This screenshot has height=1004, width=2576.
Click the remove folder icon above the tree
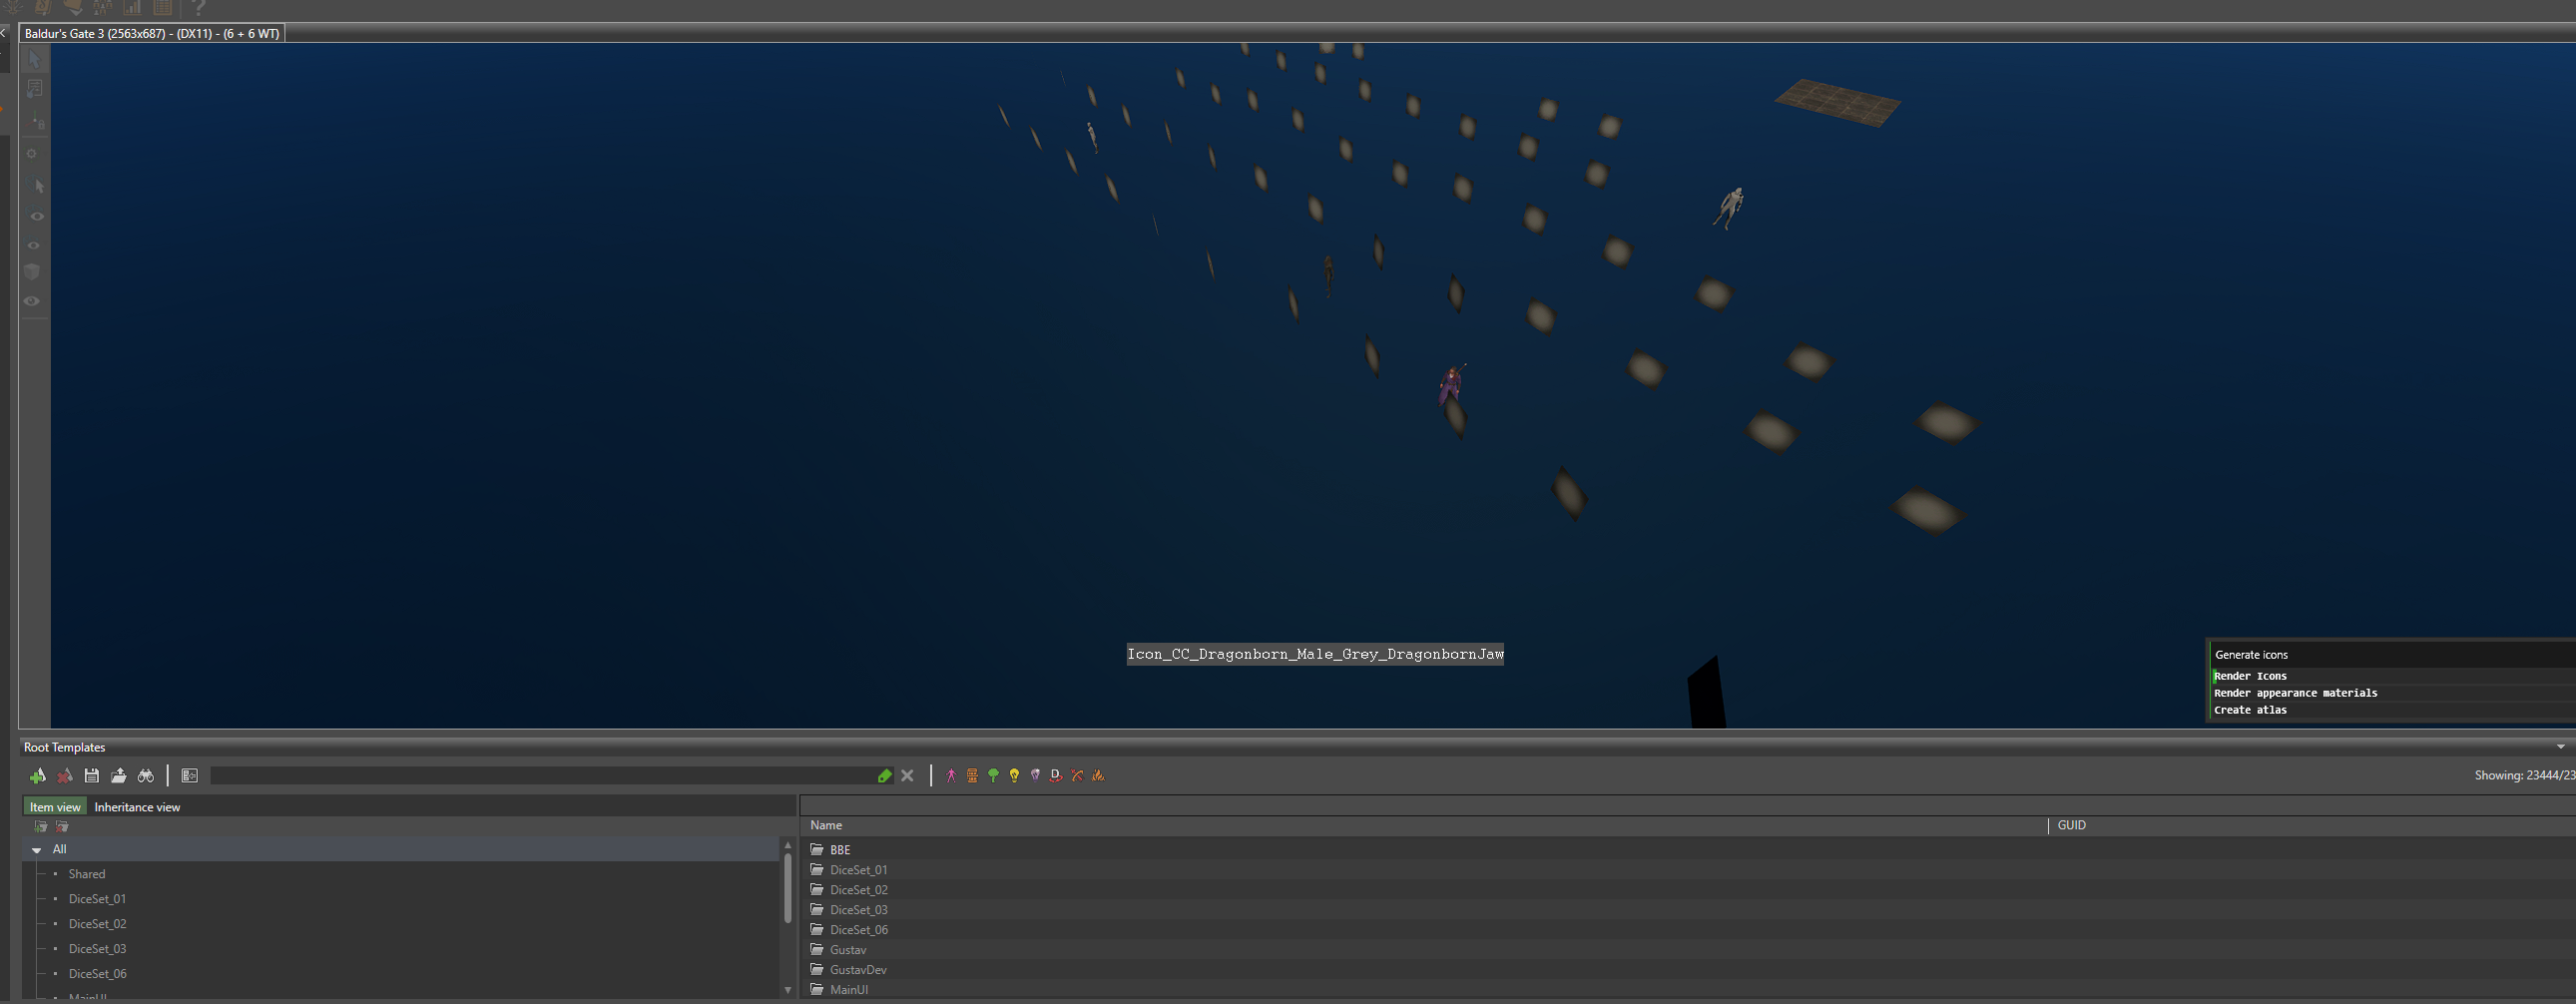(62, 827)
